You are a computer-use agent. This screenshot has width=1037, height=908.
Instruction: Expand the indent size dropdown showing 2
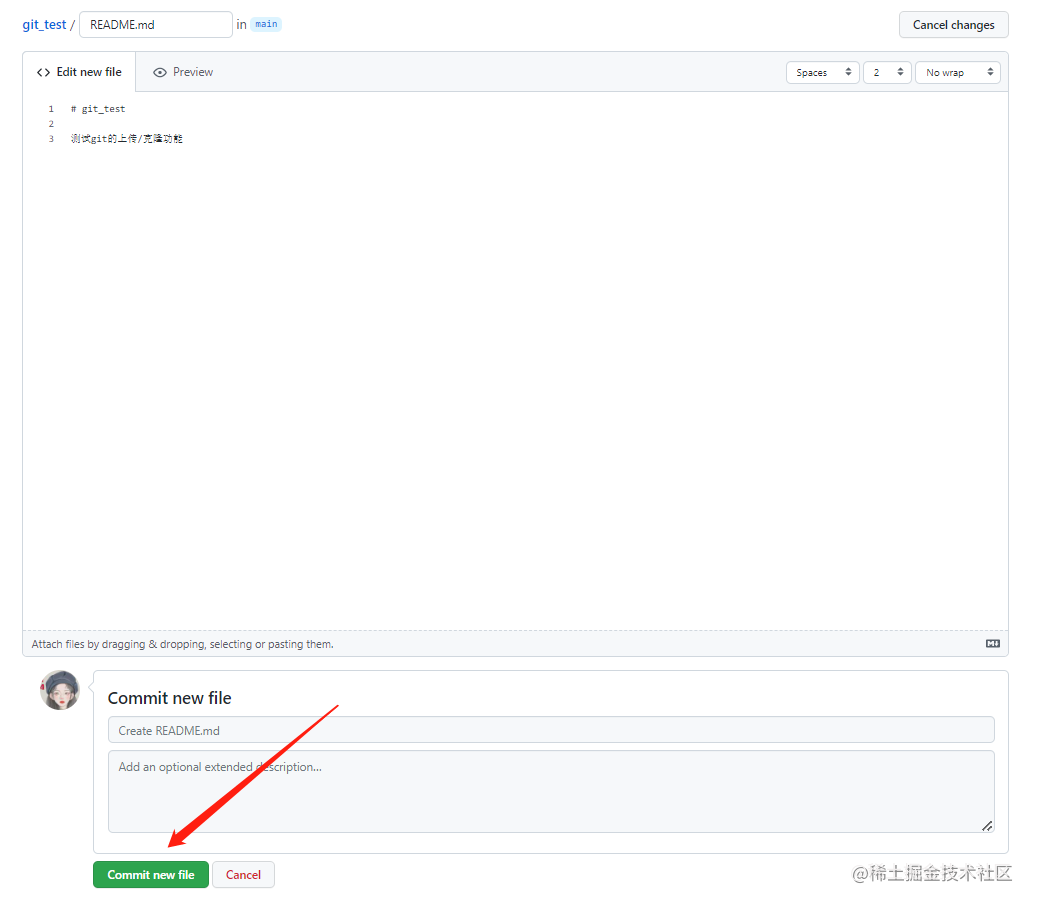coord(887,73)
